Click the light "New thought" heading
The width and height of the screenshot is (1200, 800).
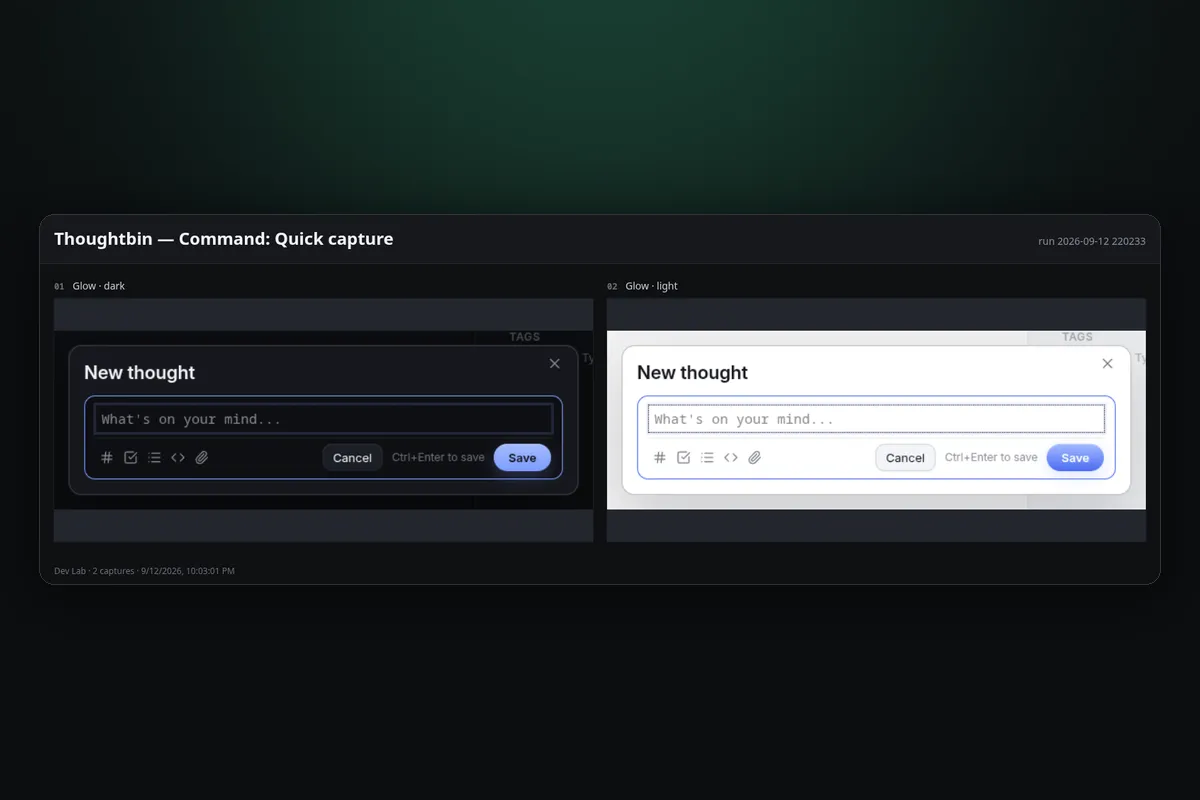point(693,372)
